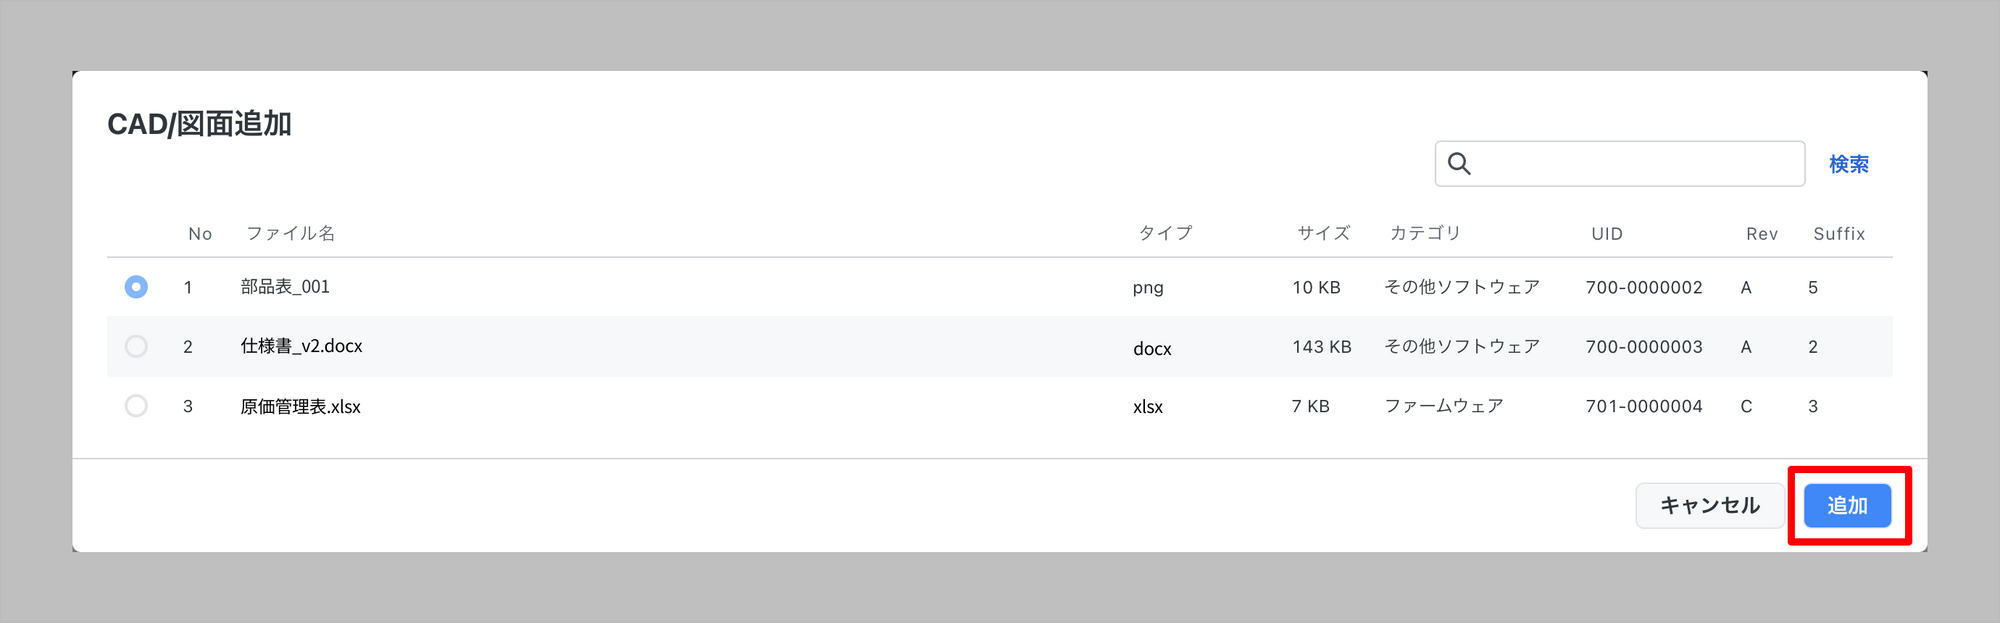Image resolution: width=2000 pixels, height=623 pixels.
Task: Click the 検索 link
Action: 1849,164
